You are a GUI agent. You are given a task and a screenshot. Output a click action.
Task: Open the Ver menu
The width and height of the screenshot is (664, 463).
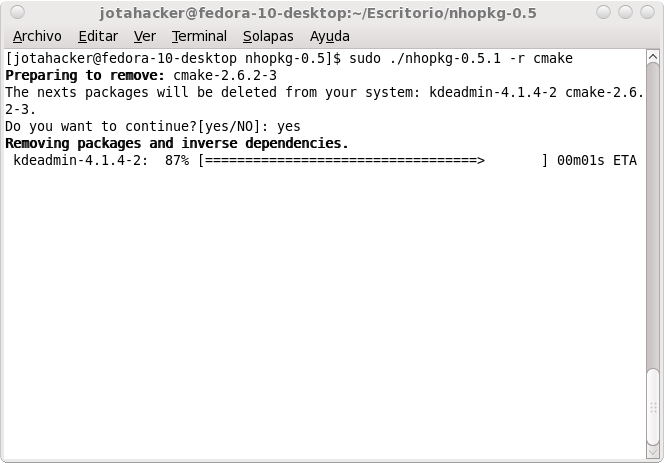click(144, 36)
